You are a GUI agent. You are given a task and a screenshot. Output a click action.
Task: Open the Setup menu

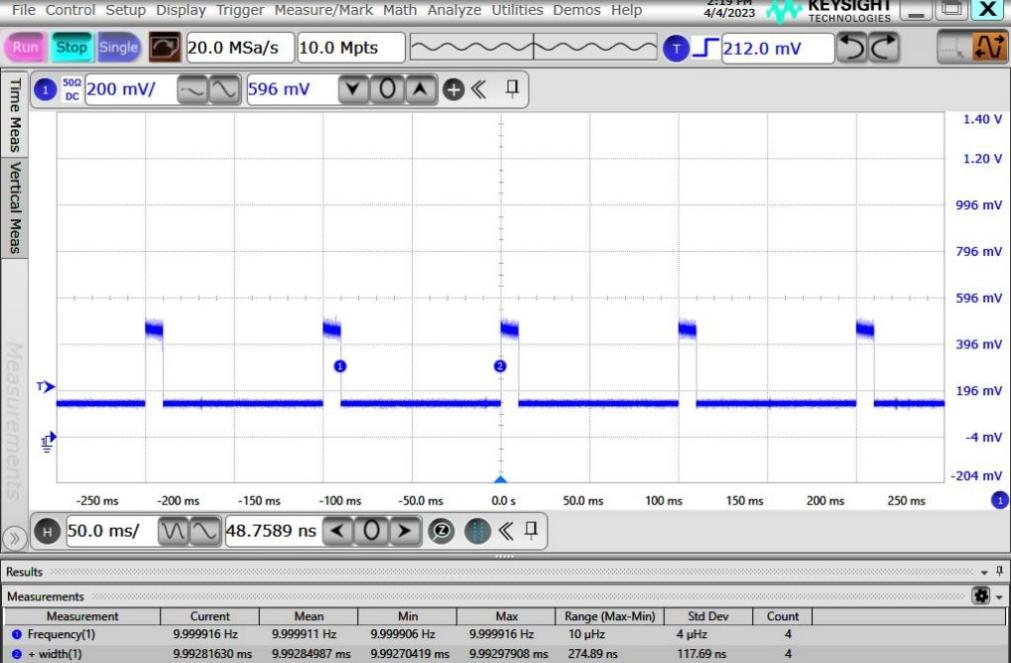[x=126, y=10]
